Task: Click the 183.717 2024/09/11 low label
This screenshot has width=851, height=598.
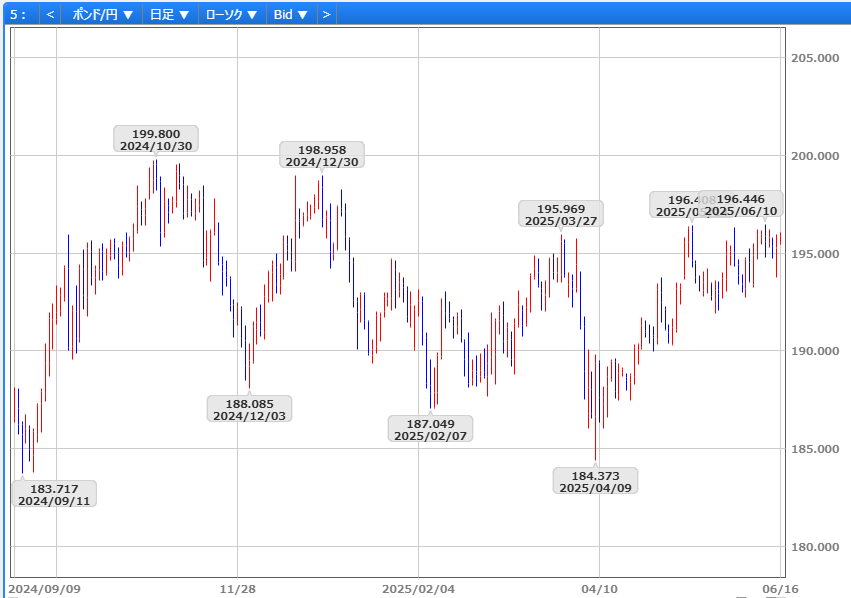Action: 54,494
